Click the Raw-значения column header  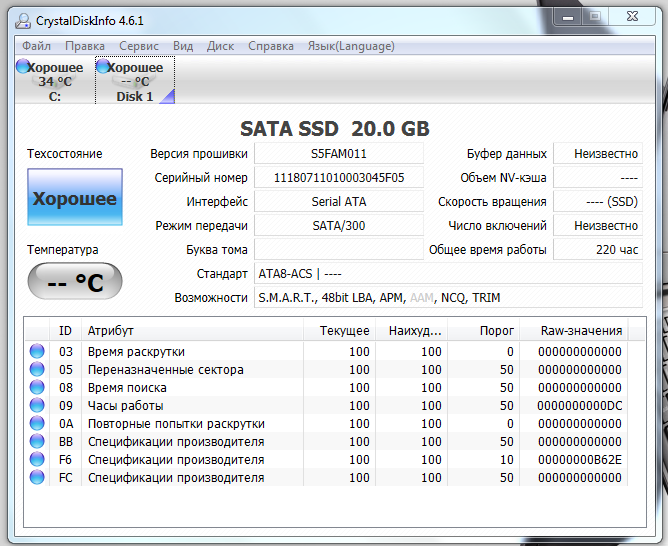[x=573, y=330]
